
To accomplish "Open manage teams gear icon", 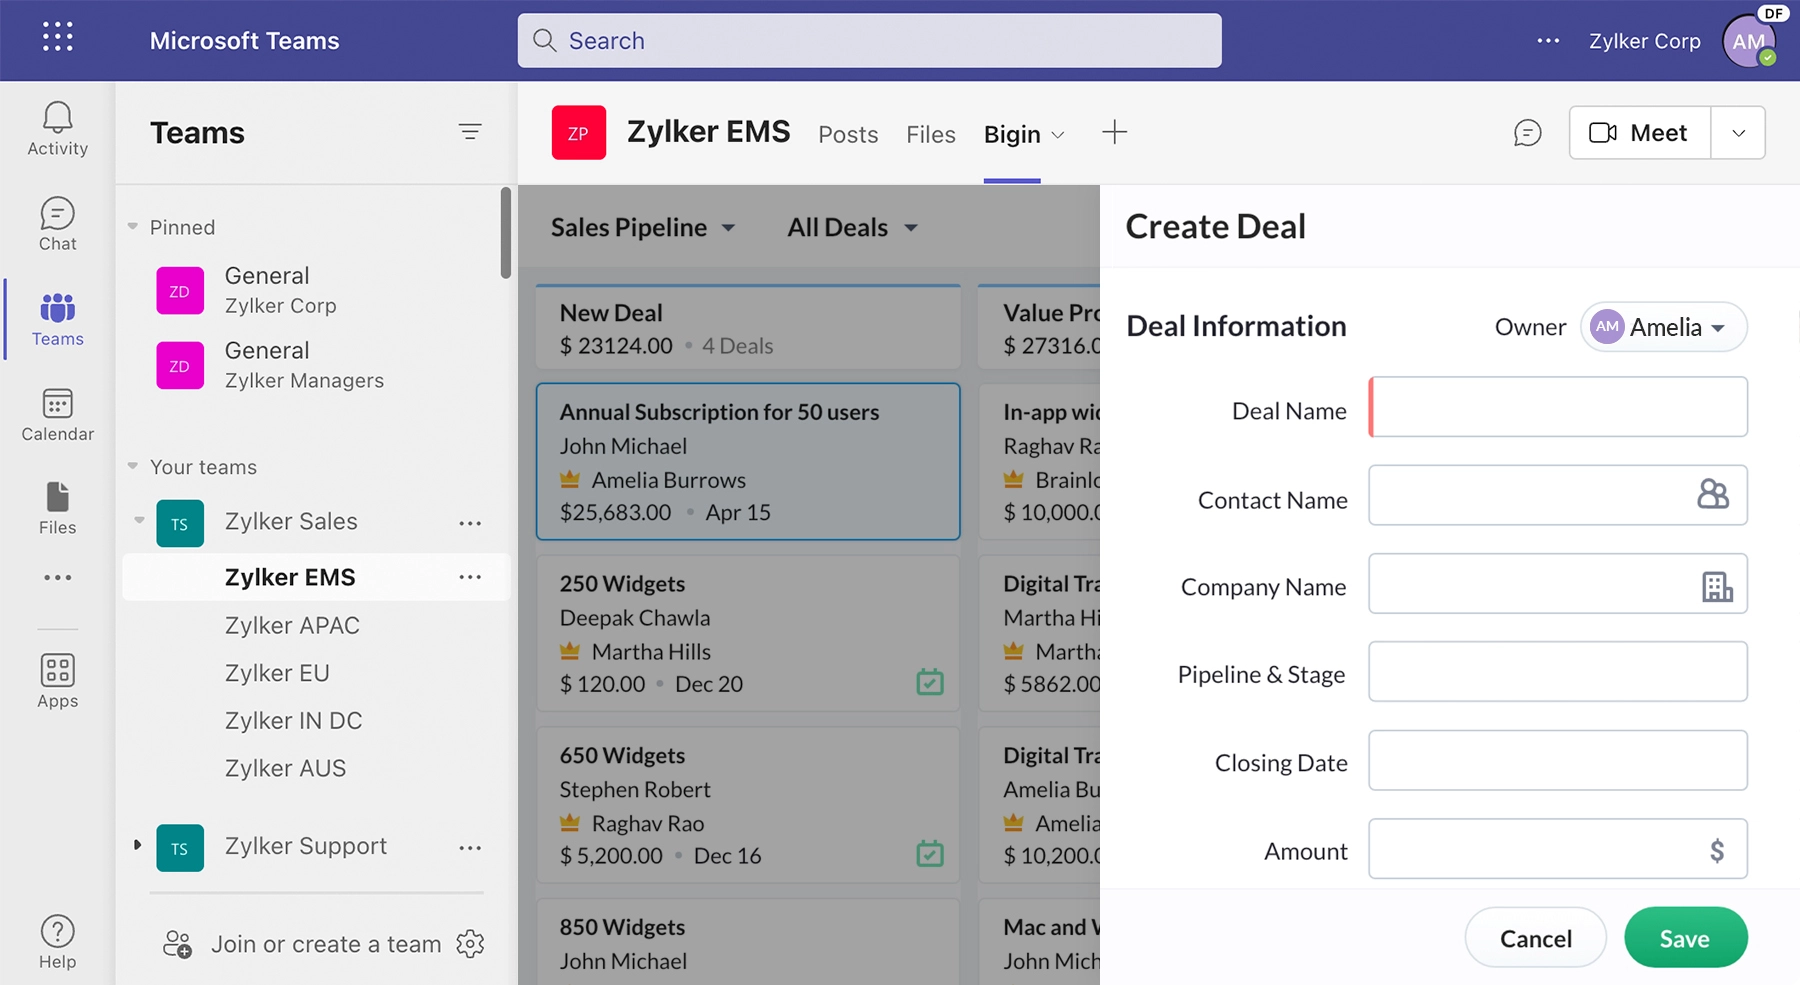I will [470, 943].
